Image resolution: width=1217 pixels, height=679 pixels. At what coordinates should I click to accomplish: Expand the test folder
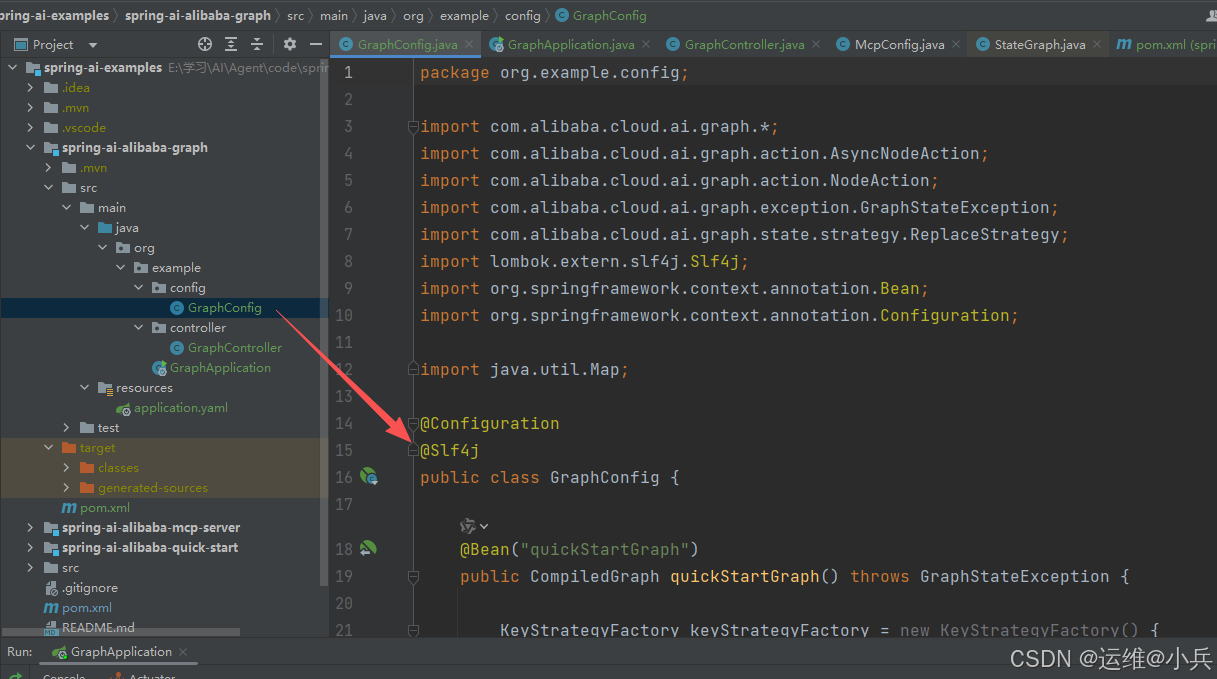click(x=67, y=427)
